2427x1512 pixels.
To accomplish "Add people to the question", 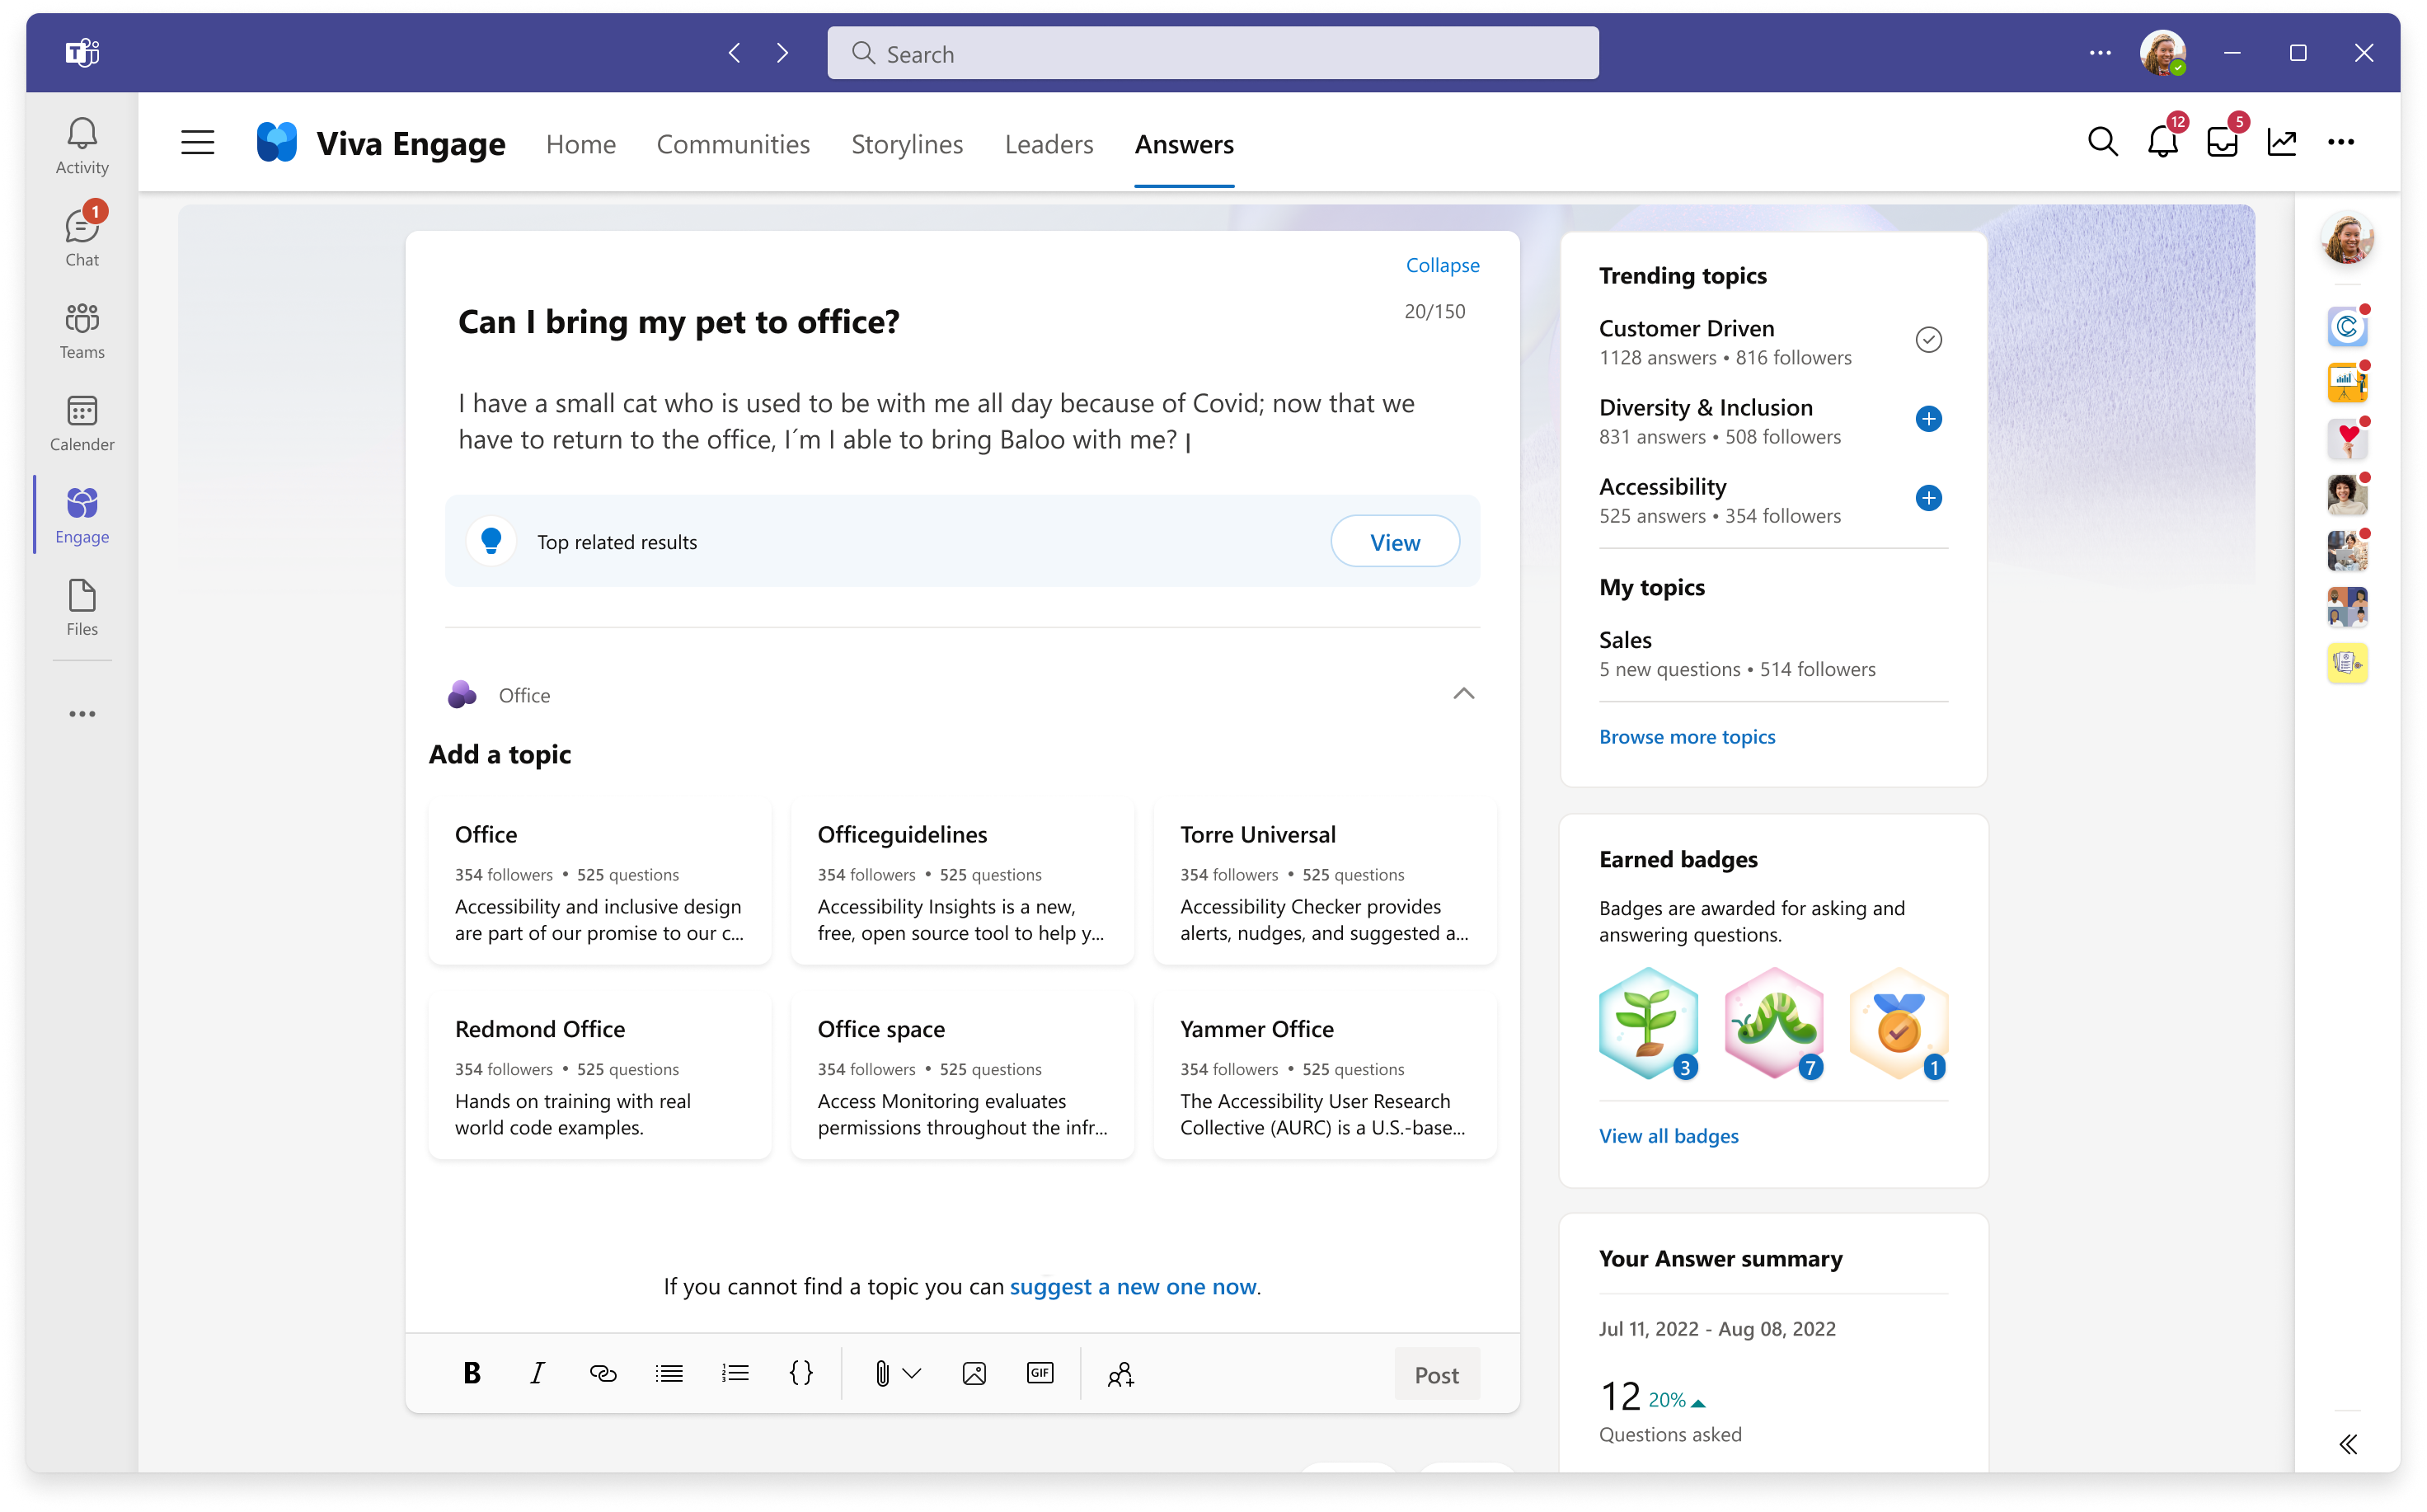I will click(1120, 1374).
